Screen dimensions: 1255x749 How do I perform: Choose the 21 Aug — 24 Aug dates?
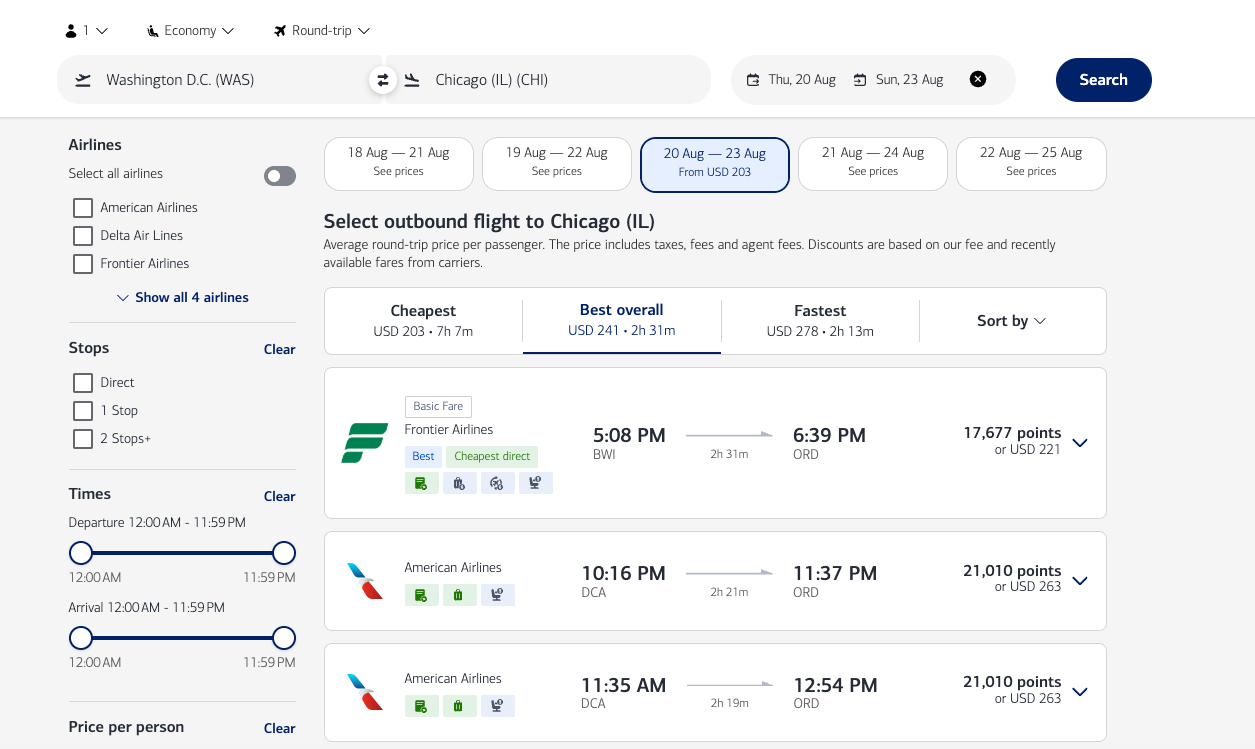[873, 164]
